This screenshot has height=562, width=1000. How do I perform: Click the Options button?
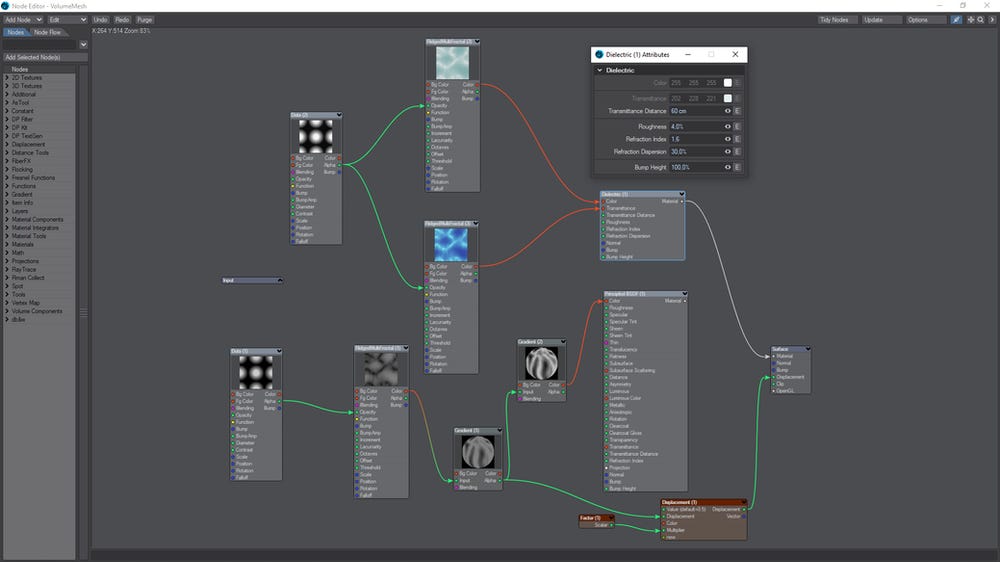(x=925, y=20)
